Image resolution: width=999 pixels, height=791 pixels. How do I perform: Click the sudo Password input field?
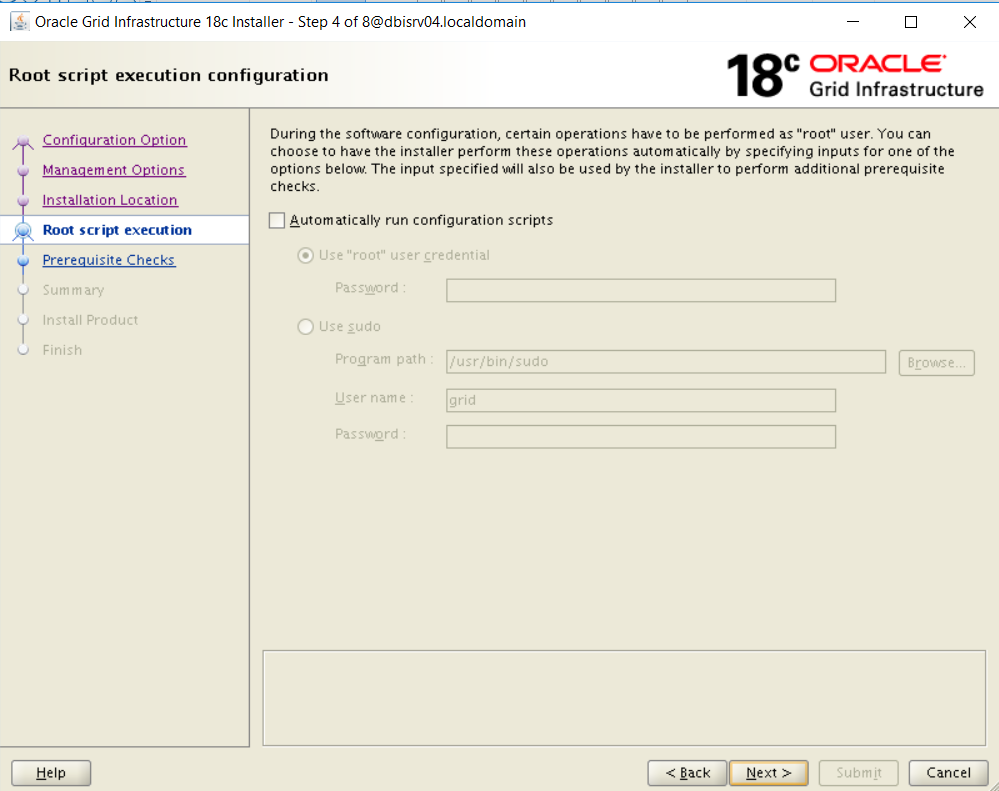pos(641,437)
